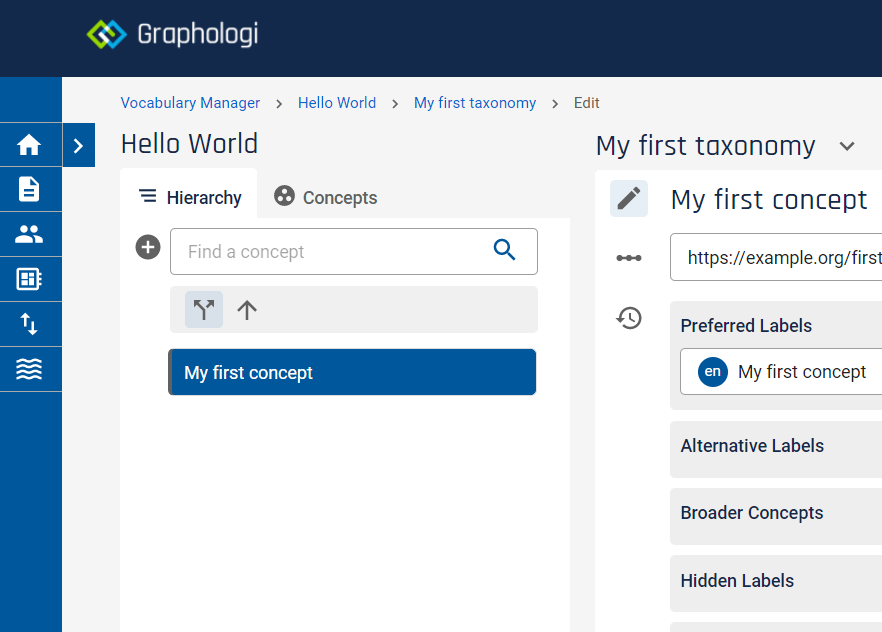Click the magnifier search icon
Screen dimensions: 882x632
[x=505, y=251]
